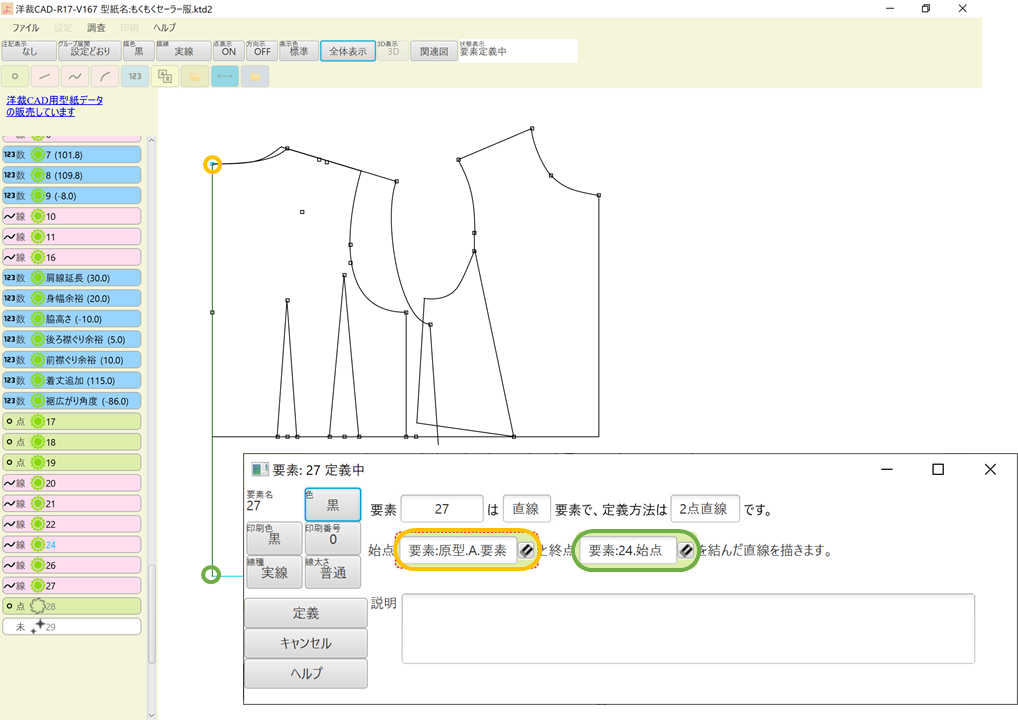This screenshot has height=720, width=1018.
Task: Open the 2点直線 definition method selector
Action: click(x=706, y=508)
